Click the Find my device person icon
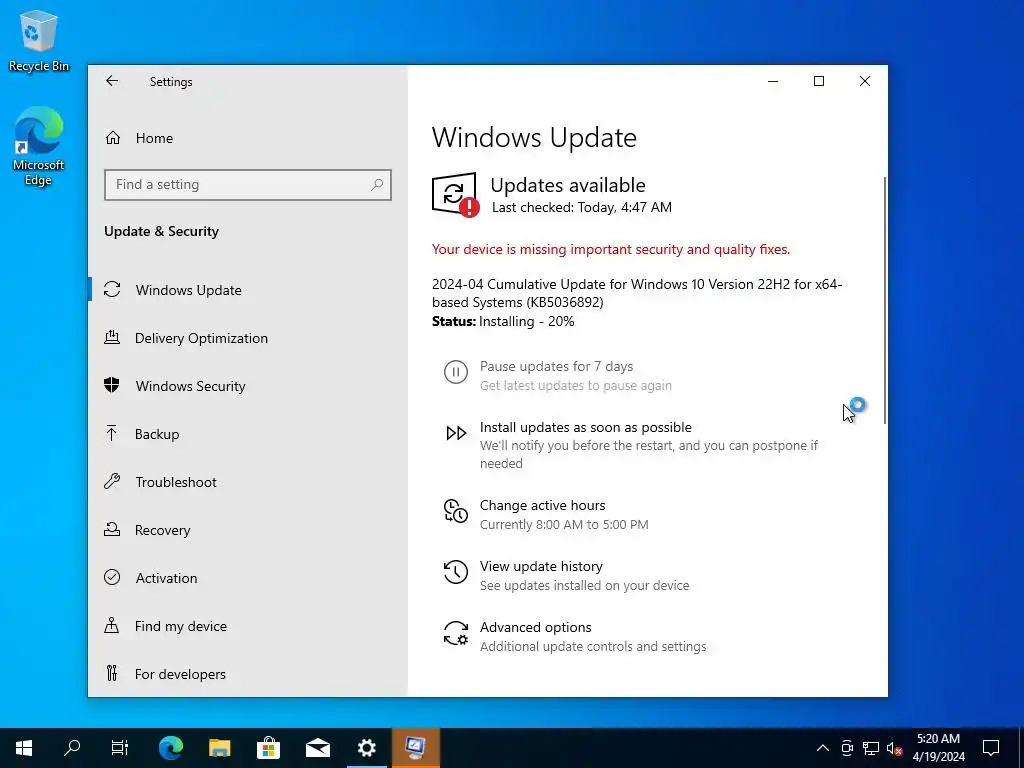This screenshot has width=1024, height=768. click(x=112, y=625)
